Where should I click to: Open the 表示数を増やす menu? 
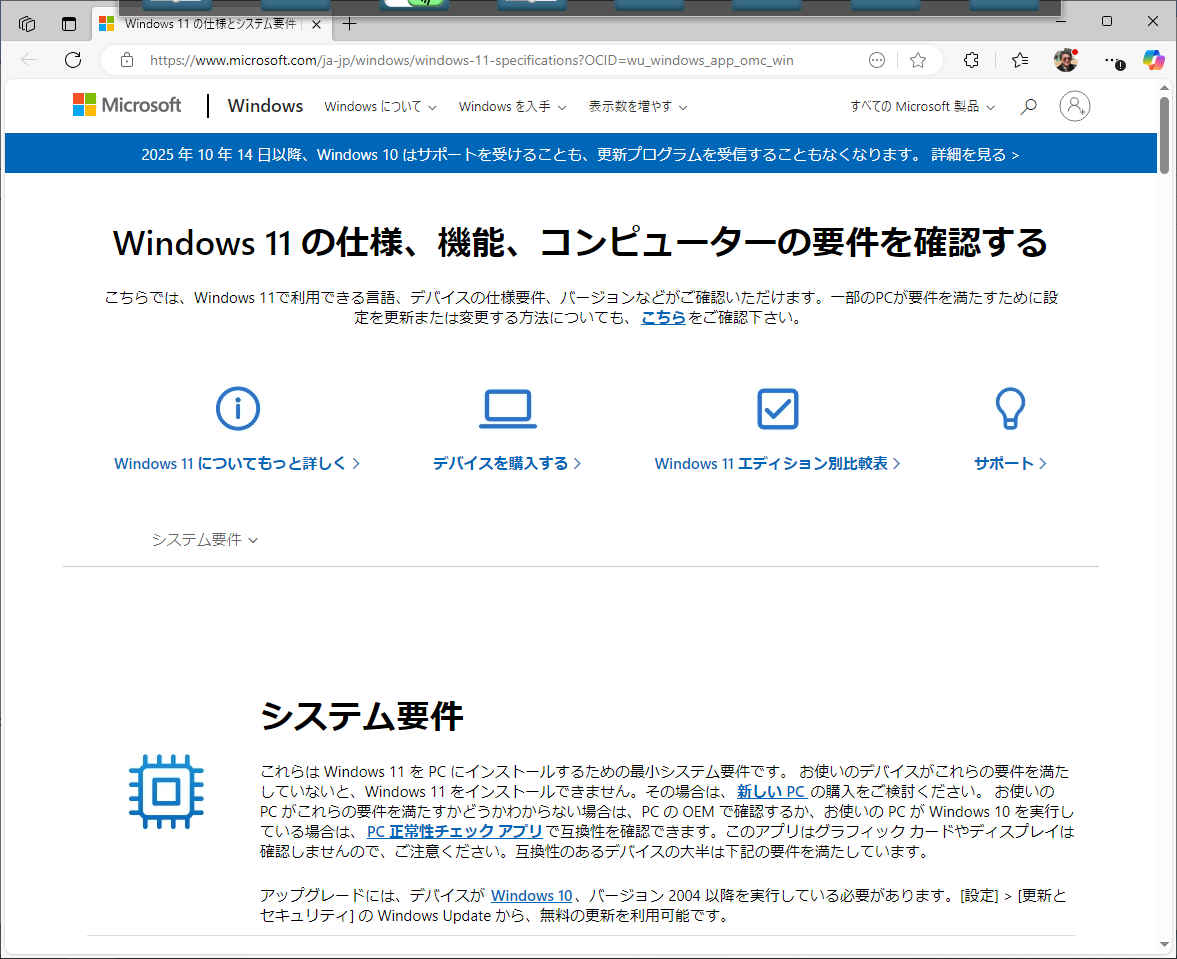637,106
